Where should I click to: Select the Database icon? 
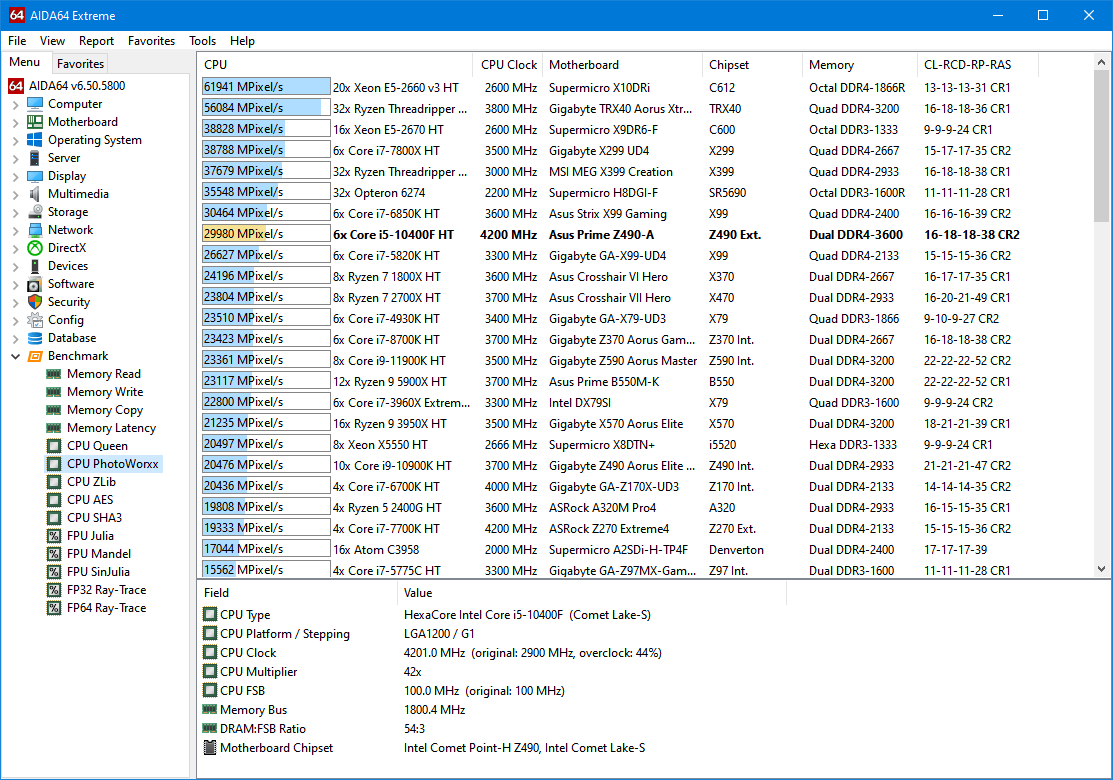coord(35,338)
